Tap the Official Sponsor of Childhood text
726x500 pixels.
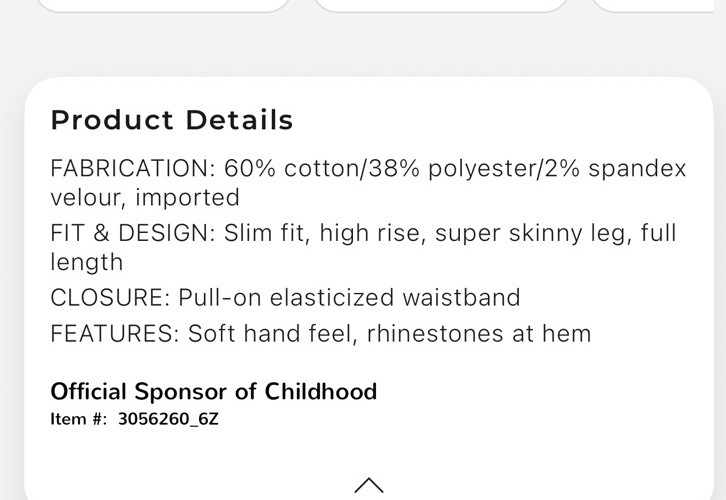pos(213,391)
